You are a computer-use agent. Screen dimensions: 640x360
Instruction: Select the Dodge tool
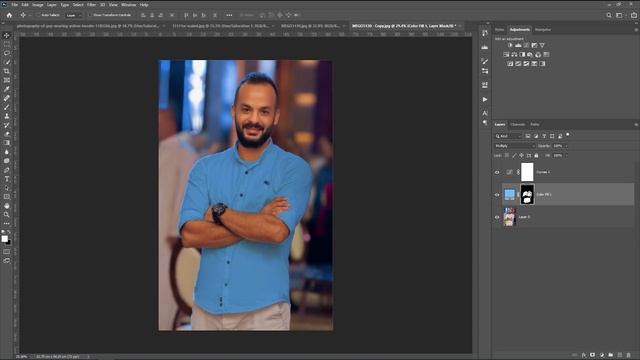7,161
